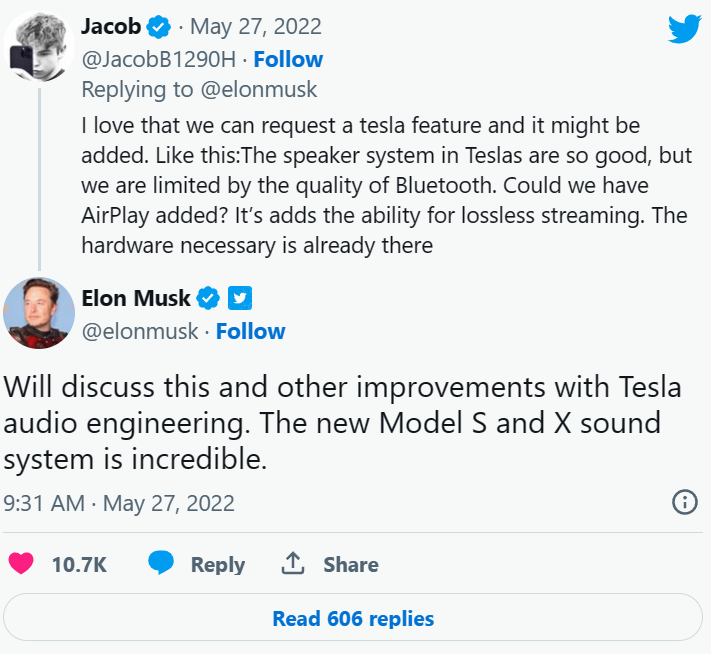Follow the @elonmusk account
Screen dimensions: 711x654
(x=250, y=332)
